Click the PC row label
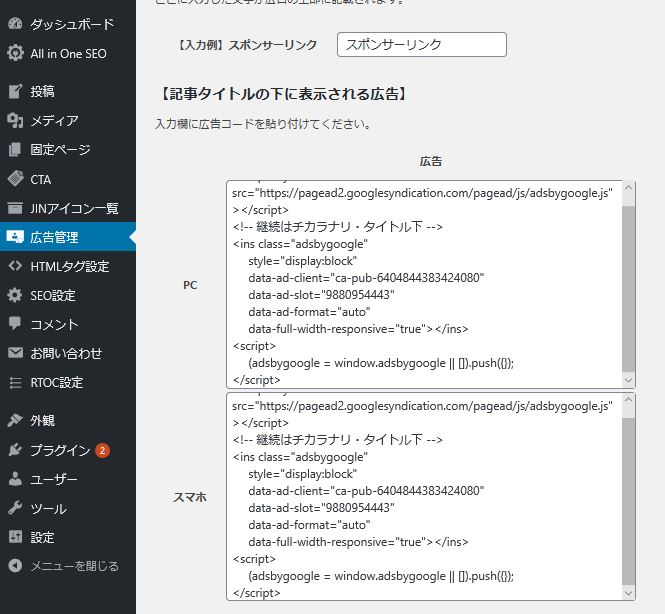This screenshot has width=665, height=614. (x=190, y=285)
